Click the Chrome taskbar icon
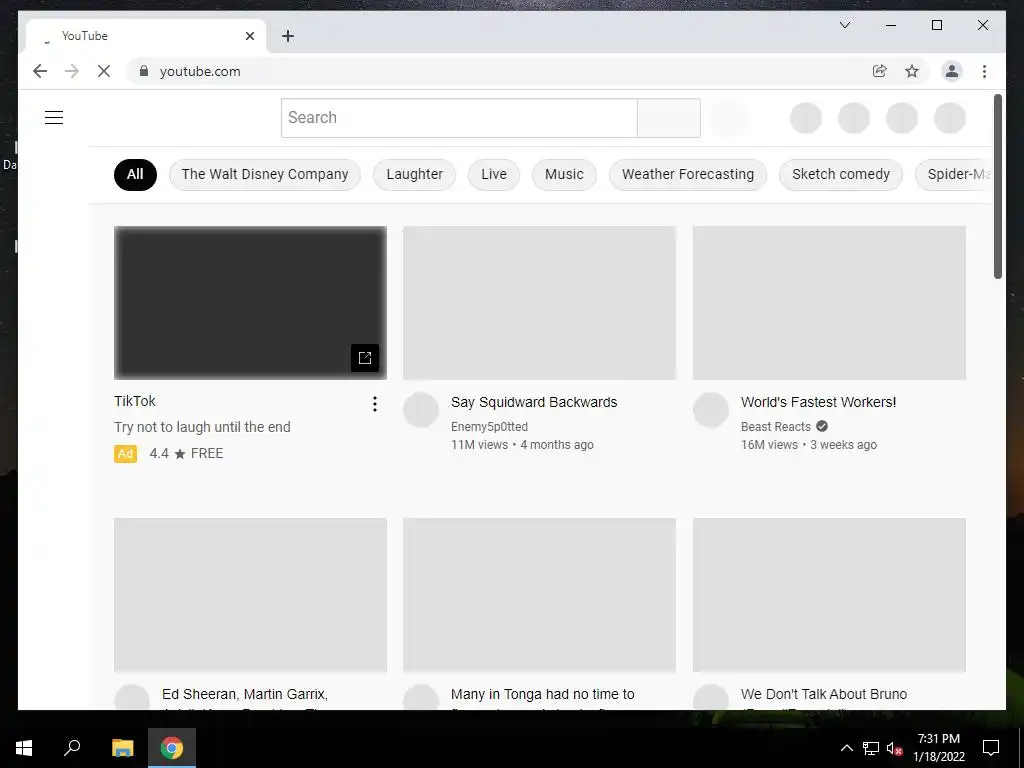This screenshot has width=1024, height=768. tap(172, 748)
